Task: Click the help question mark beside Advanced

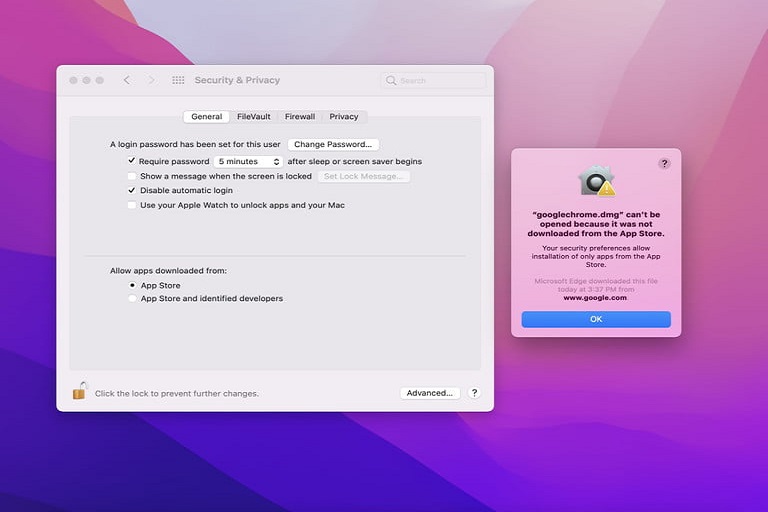Action: (474, 393)
